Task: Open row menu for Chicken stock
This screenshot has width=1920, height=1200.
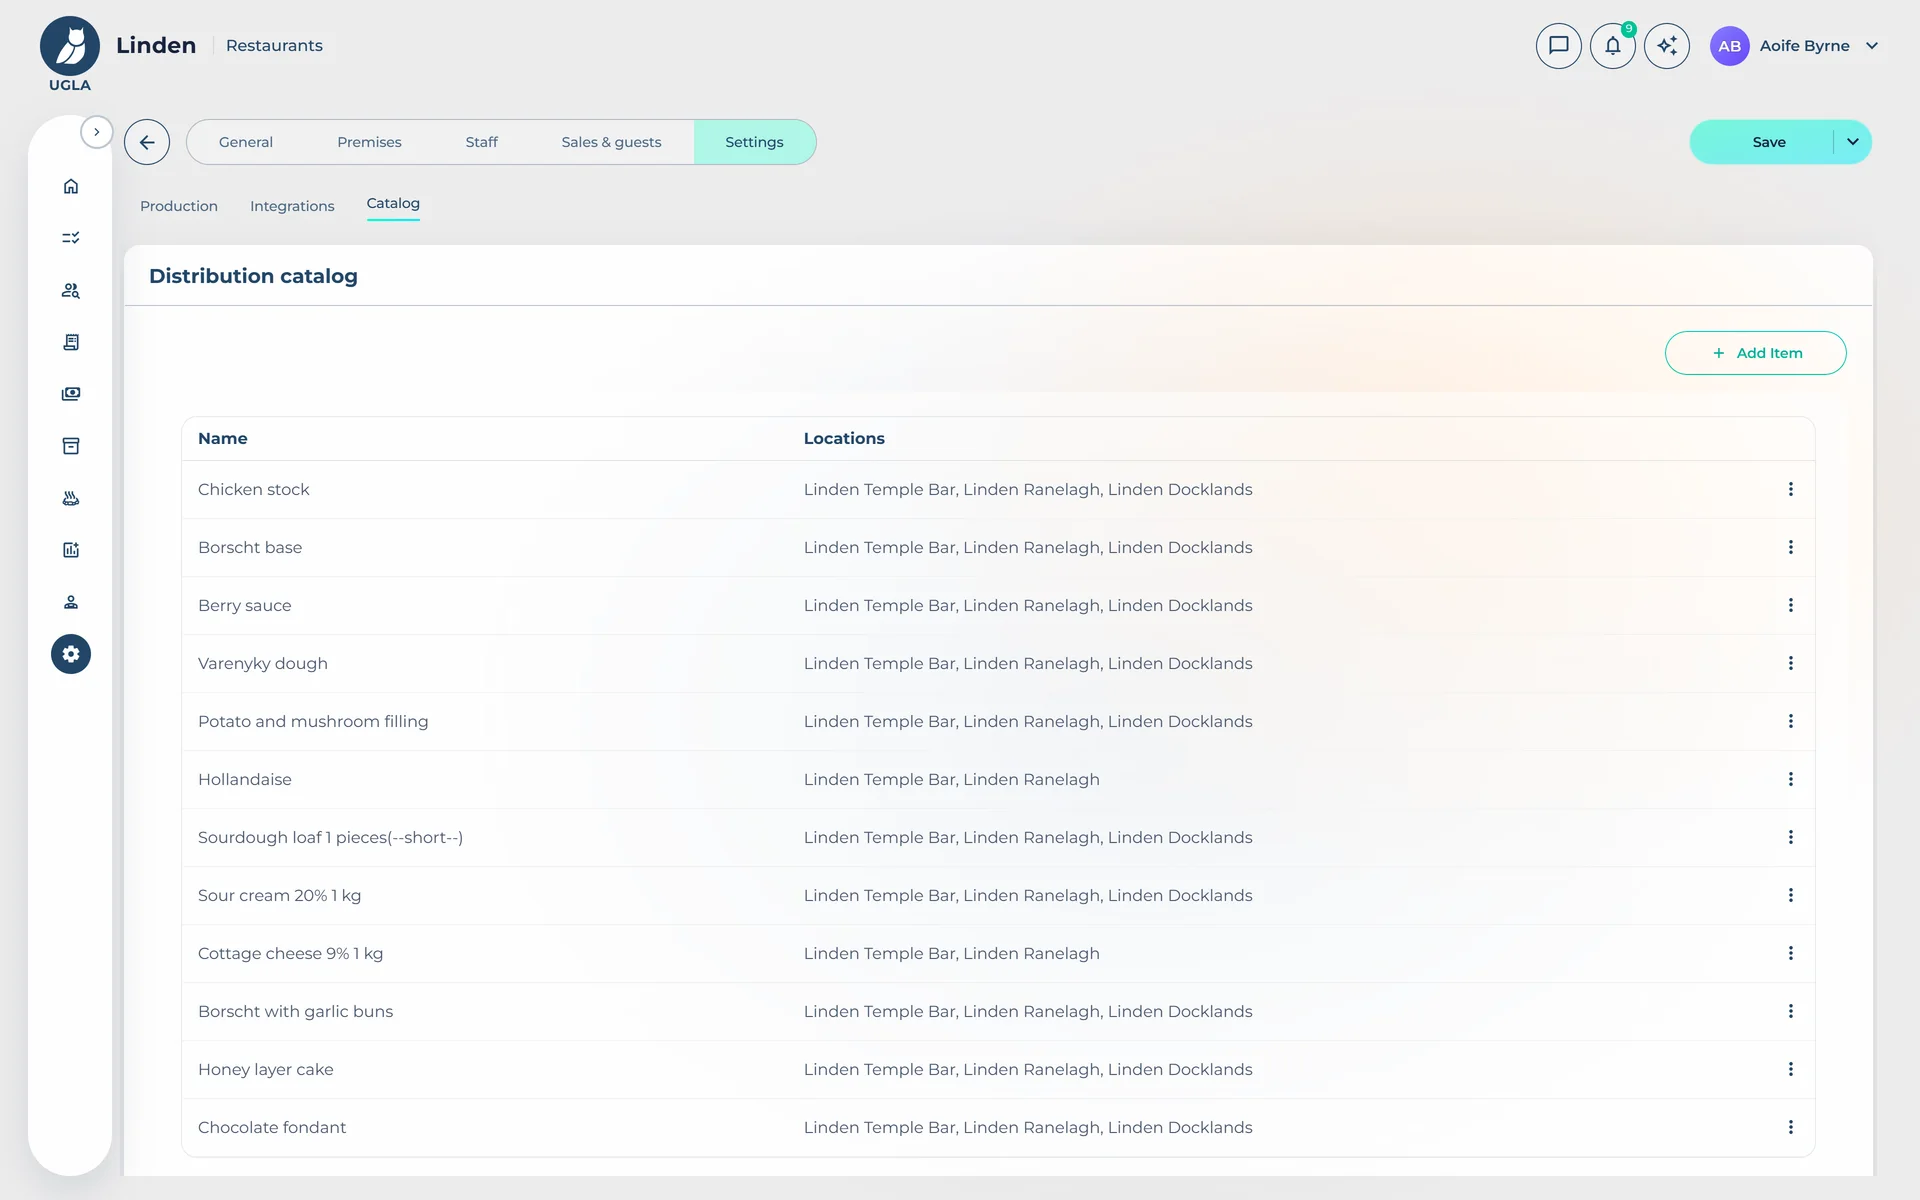Action: tap(1790, 489)
